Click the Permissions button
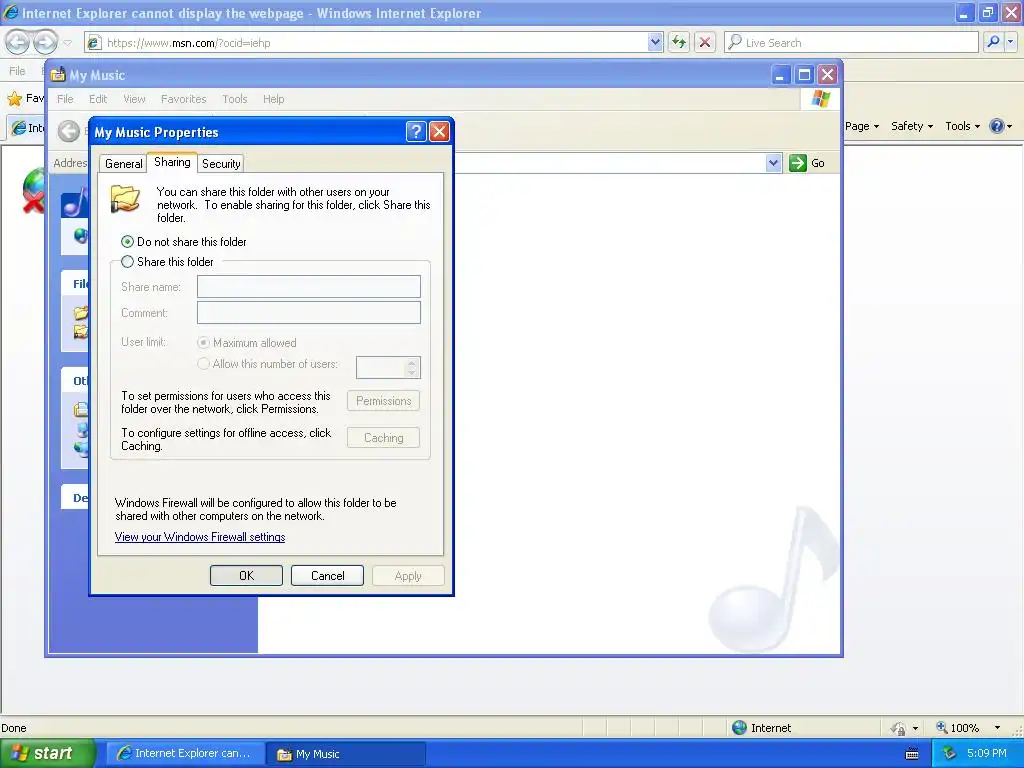Viewport: 1024px width, 768px height. pos(383,401)
